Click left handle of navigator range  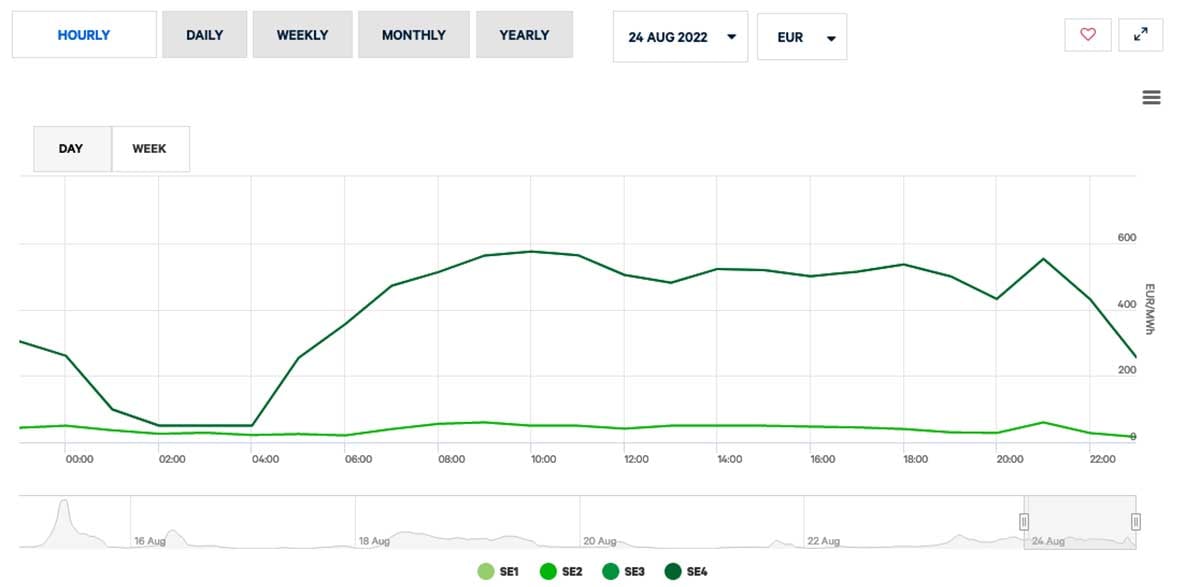point(1024,522)
